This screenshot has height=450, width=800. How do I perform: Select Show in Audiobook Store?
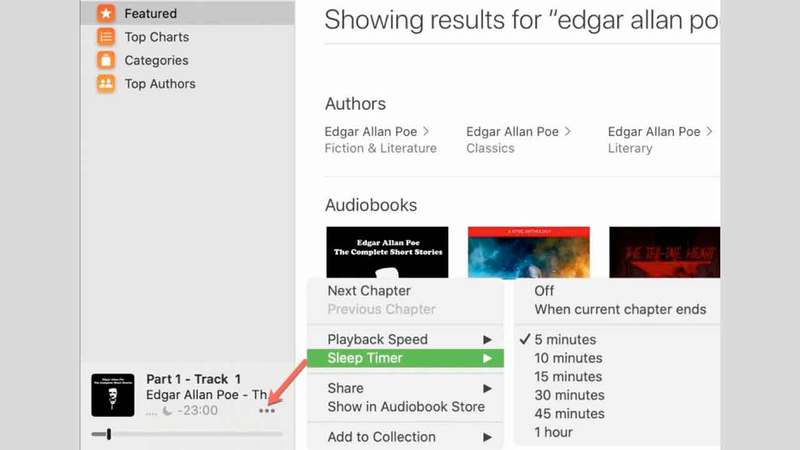pos(406,407)
